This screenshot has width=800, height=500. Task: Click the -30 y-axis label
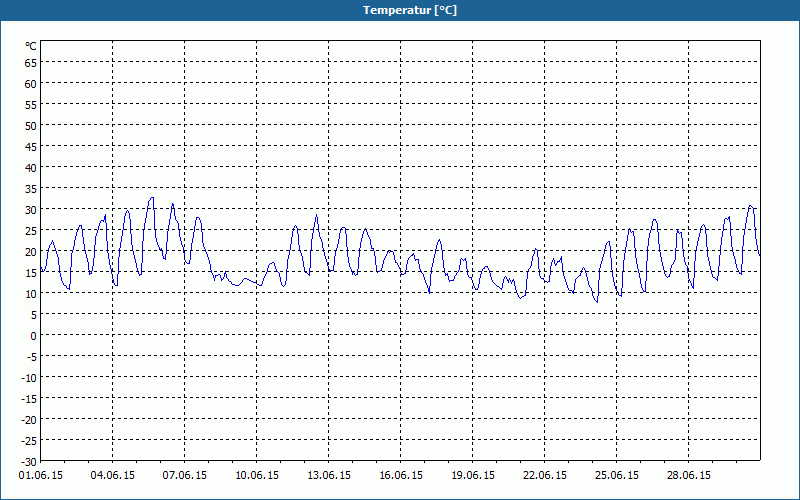click(x=29, y=462)
